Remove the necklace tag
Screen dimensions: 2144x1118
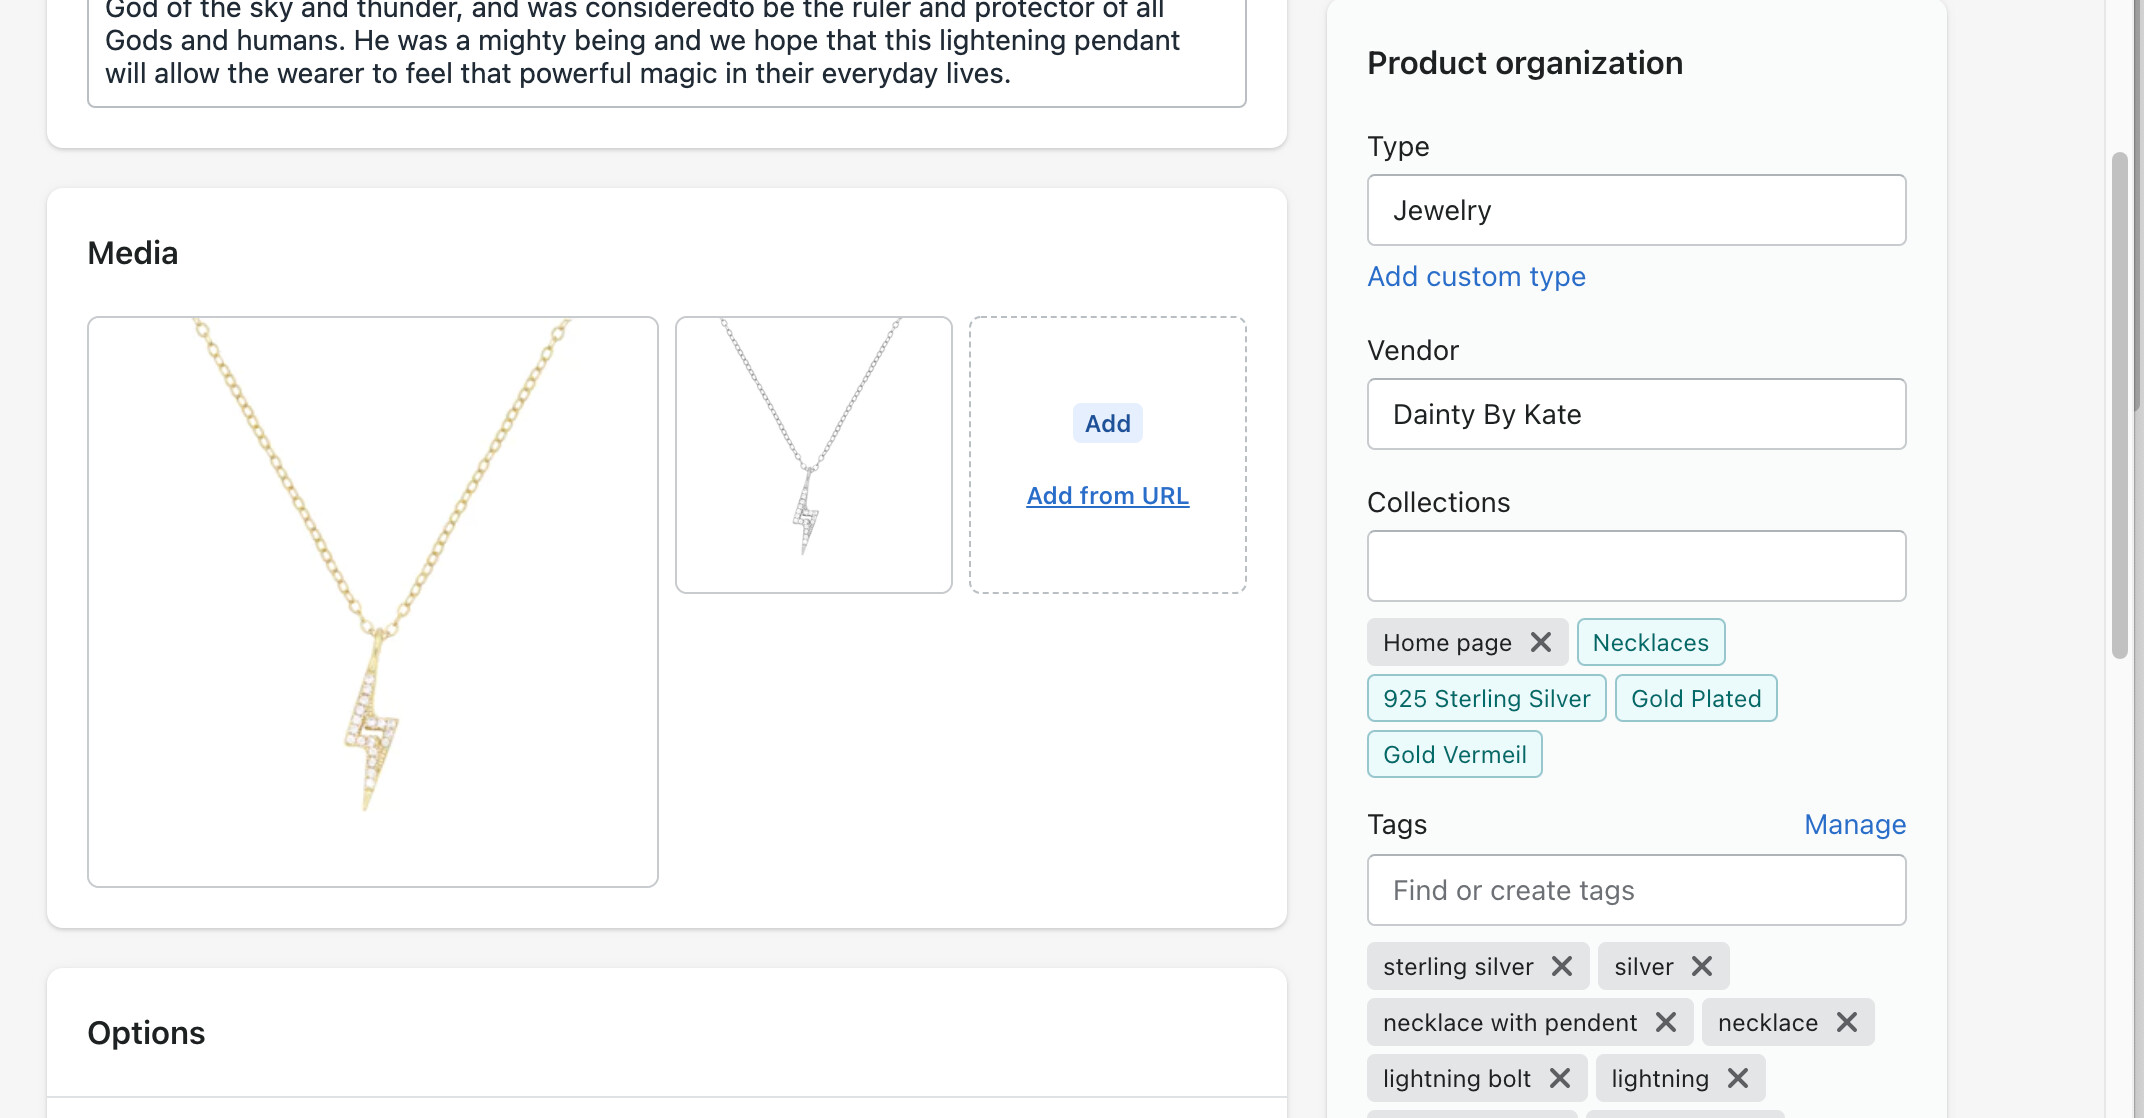(x=1847, y=1022)
